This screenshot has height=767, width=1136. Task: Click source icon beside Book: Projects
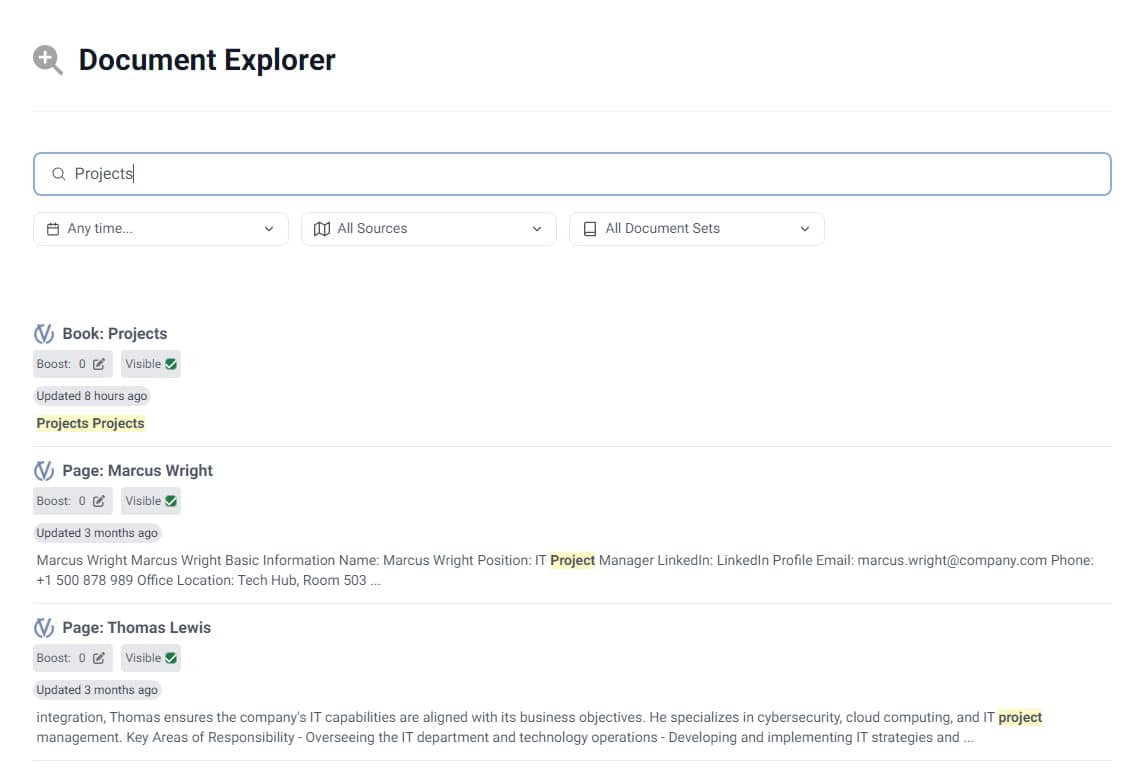(44, 334)
